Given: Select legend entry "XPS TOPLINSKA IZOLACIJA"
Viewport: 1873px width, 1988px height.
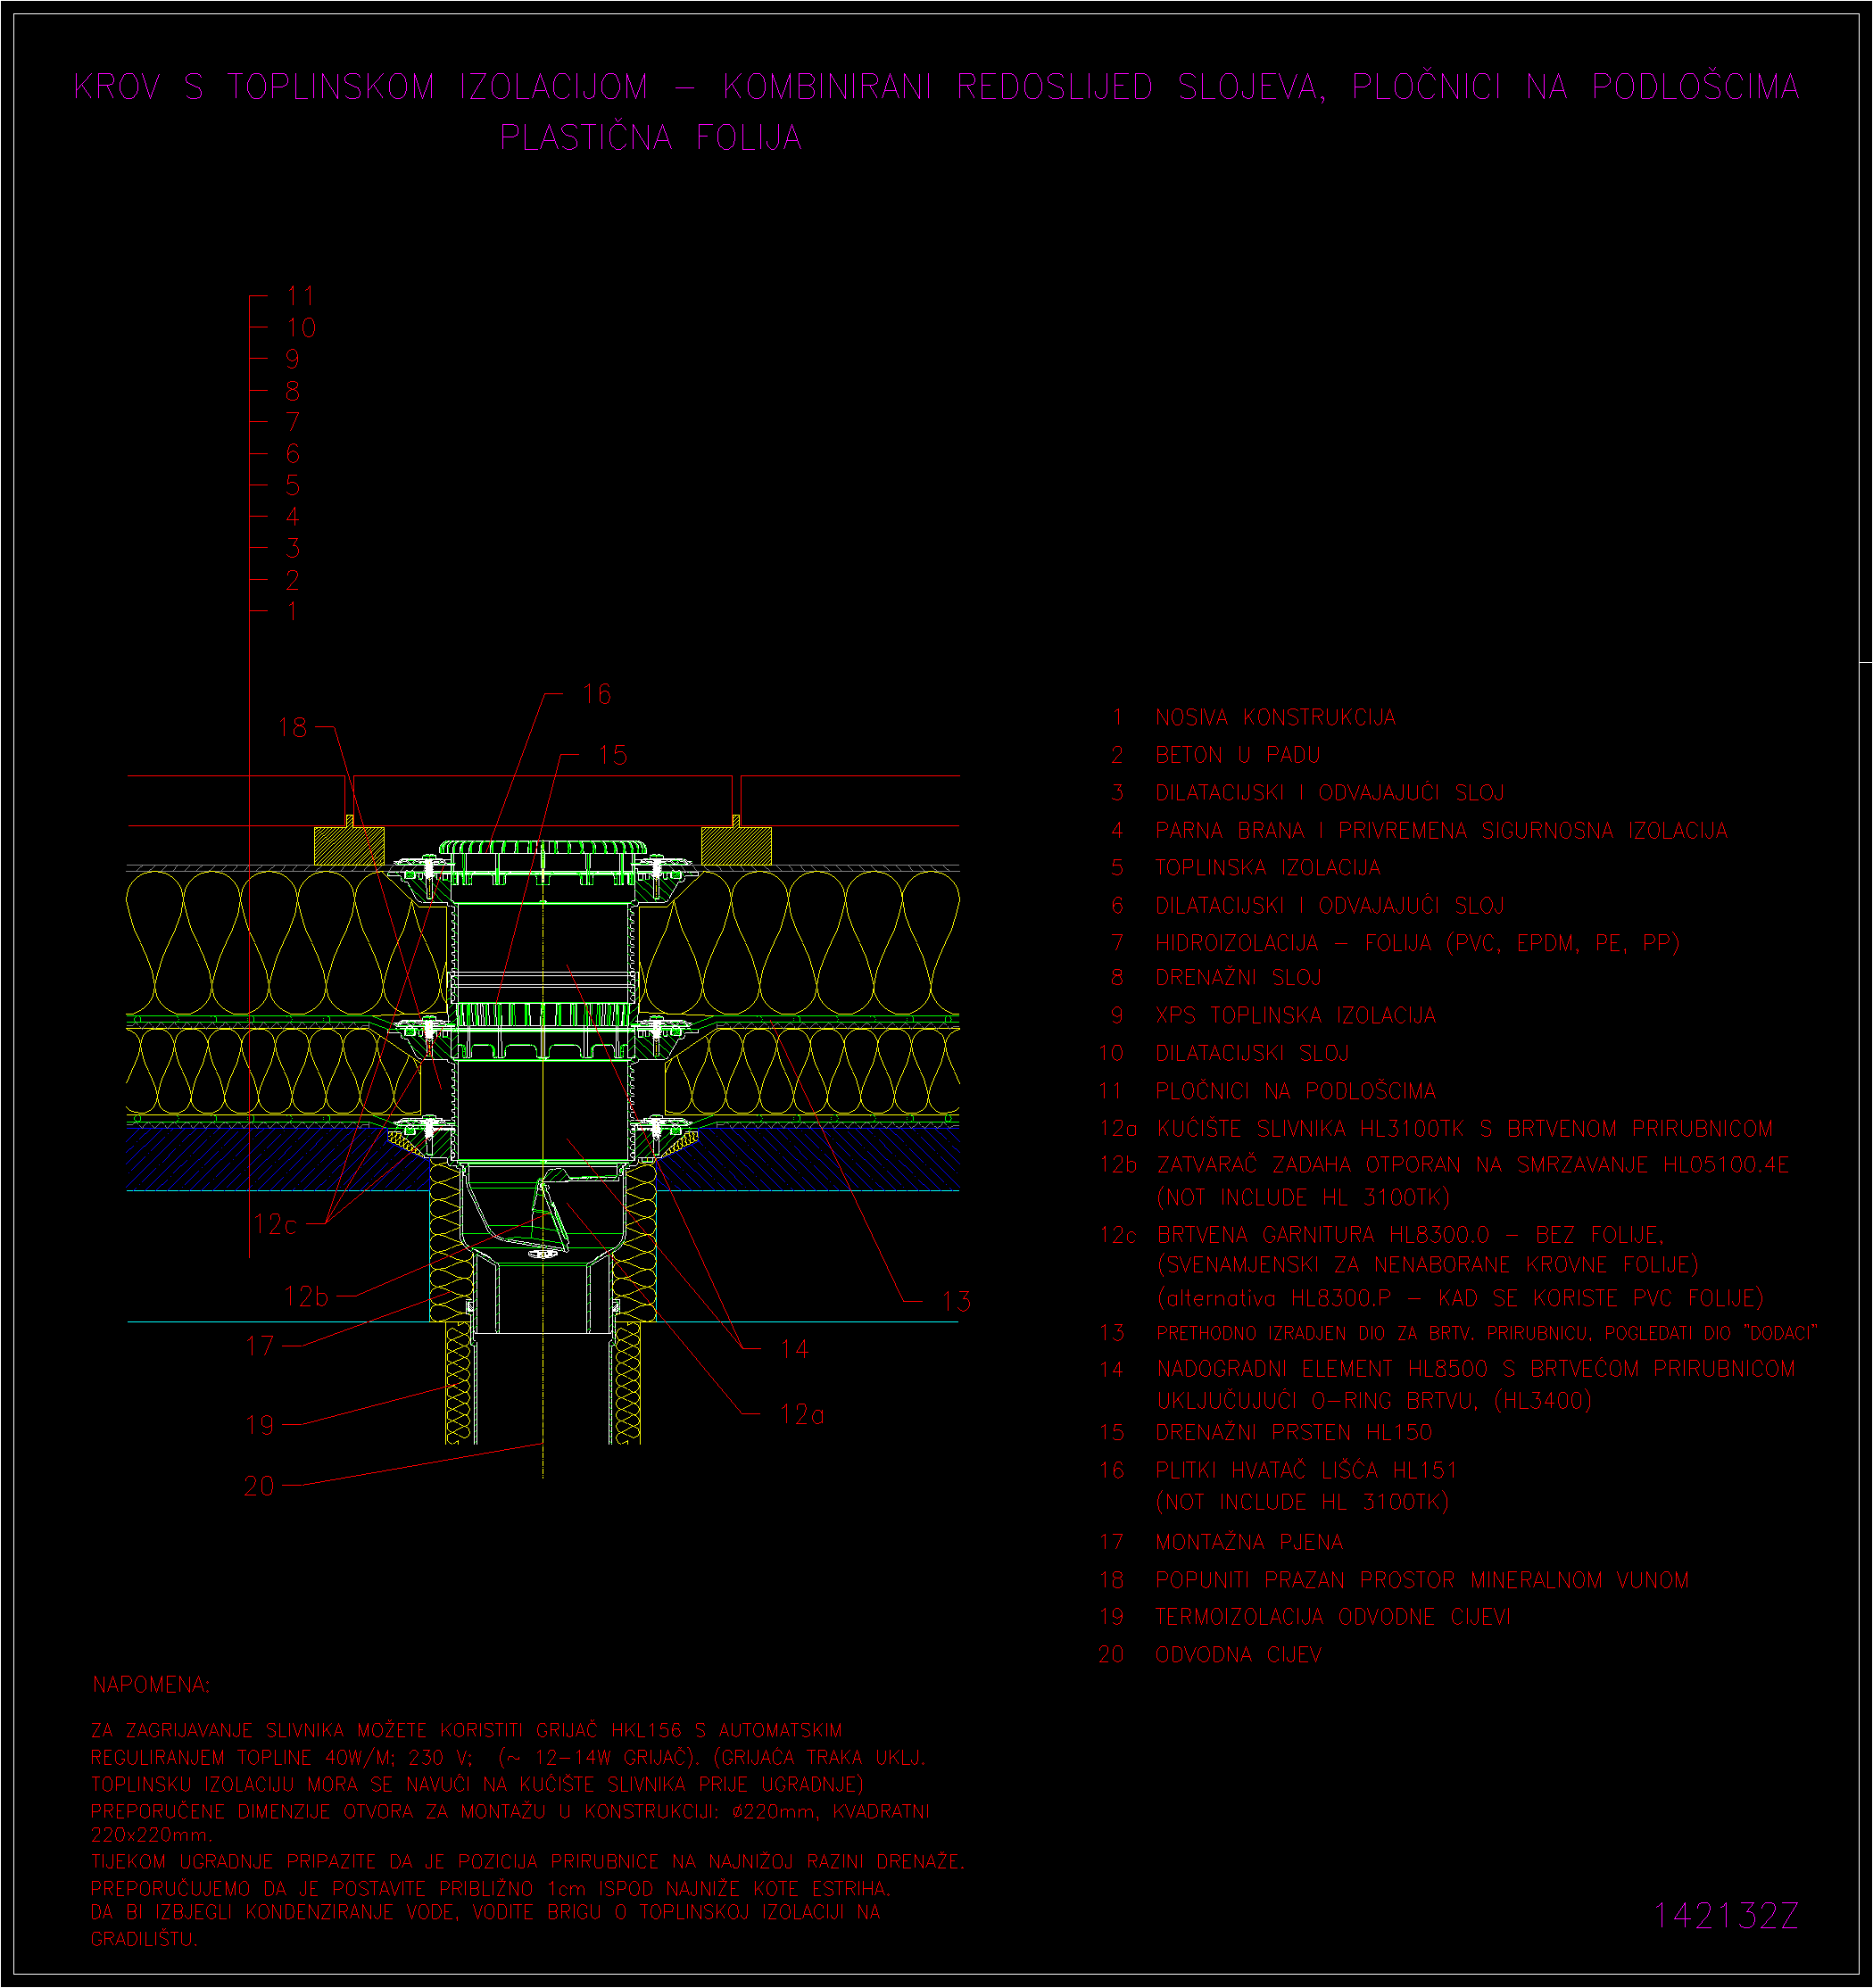Looking at the screenshot, I should (x=1295, y=1016).
